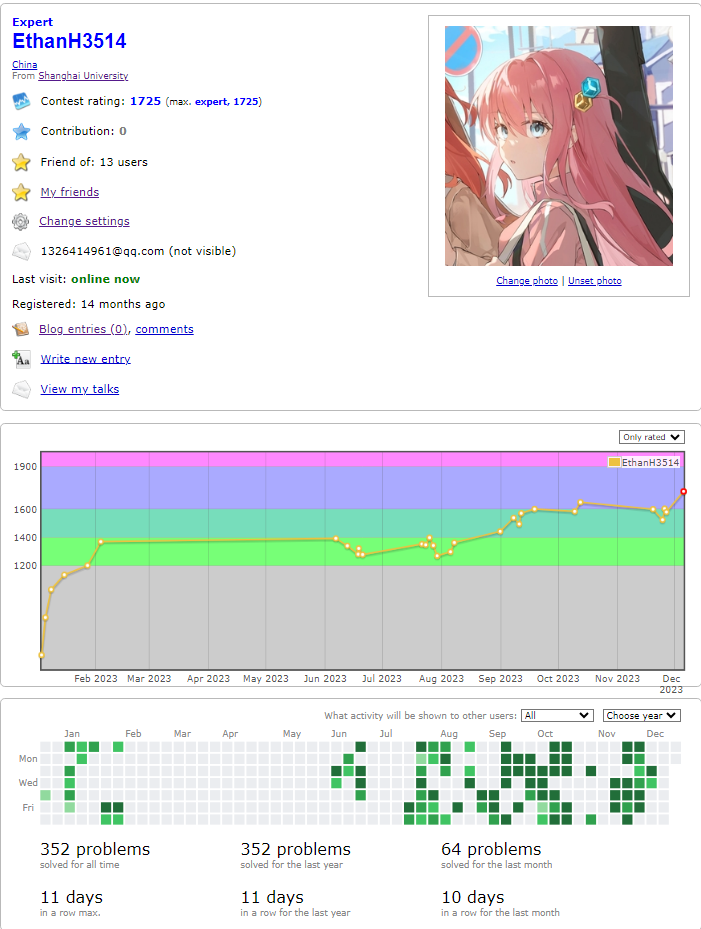Click the Change photo link
This screenshot has width=701, height=929.
point(527,281)
